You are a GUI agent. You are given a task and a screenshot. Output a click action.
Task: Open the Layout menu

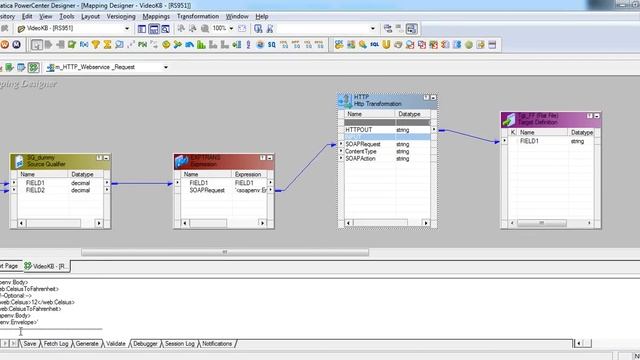point(90,16)
